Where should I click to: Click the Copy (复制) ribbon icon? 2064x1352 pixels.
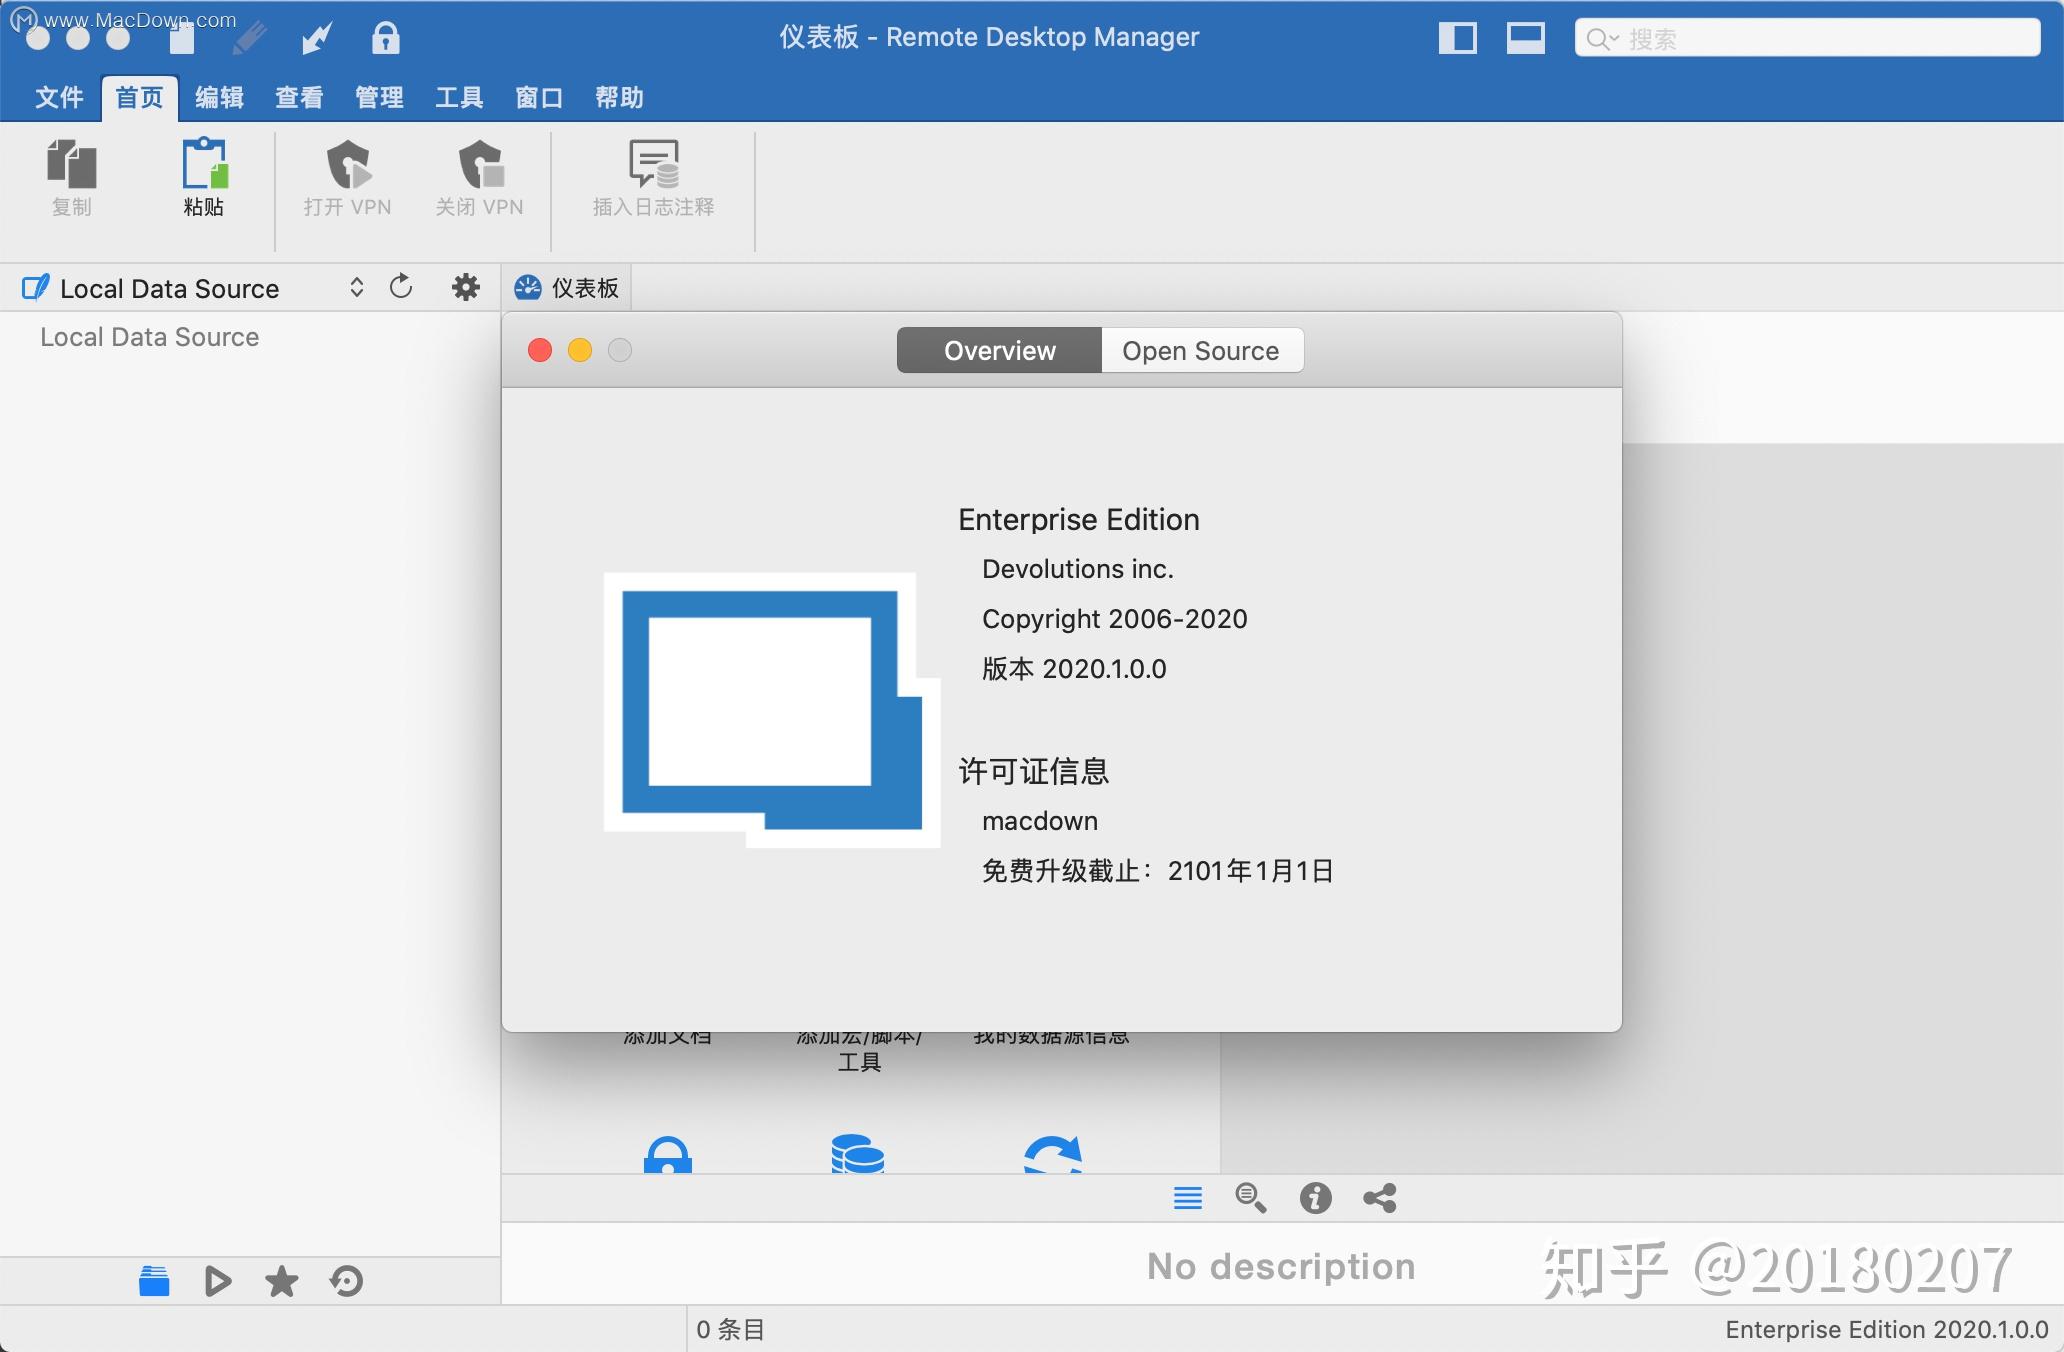(72, 164)
